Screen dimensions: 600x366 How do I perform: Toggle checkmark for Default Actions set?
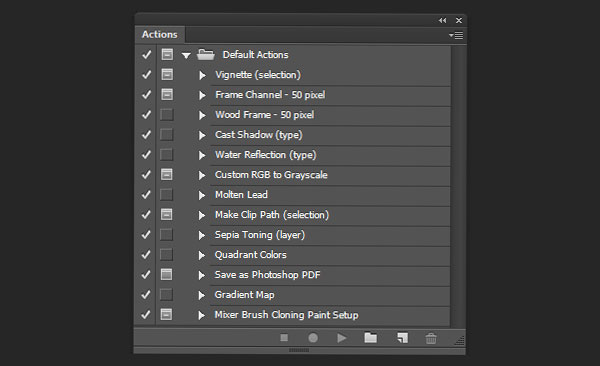tap(146, 54)
